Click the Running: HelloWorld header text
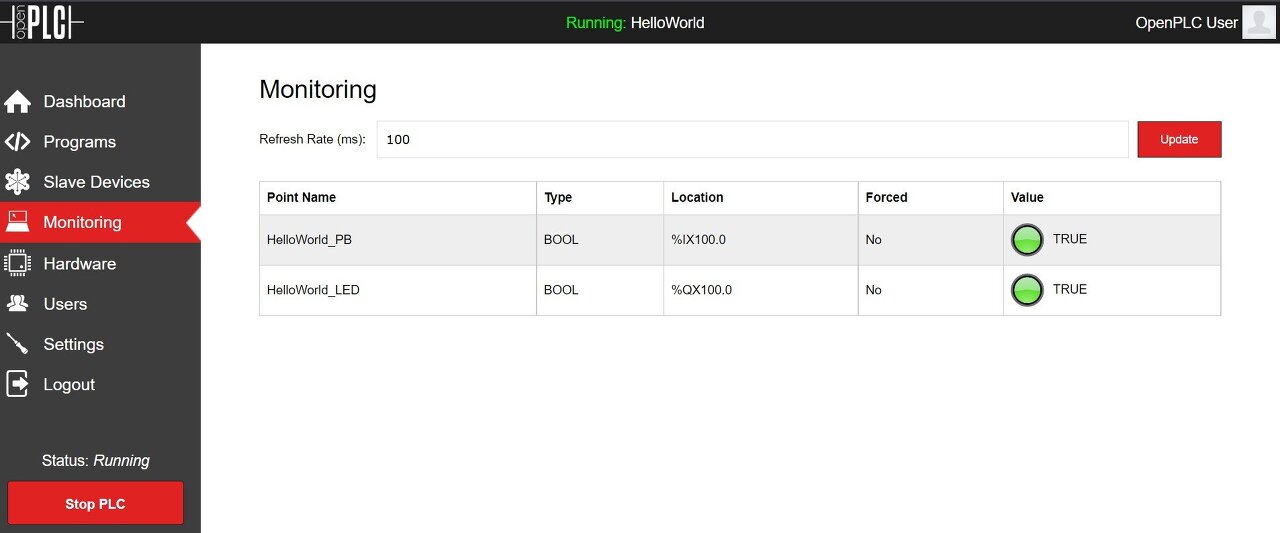 click(x=635, y=22)
